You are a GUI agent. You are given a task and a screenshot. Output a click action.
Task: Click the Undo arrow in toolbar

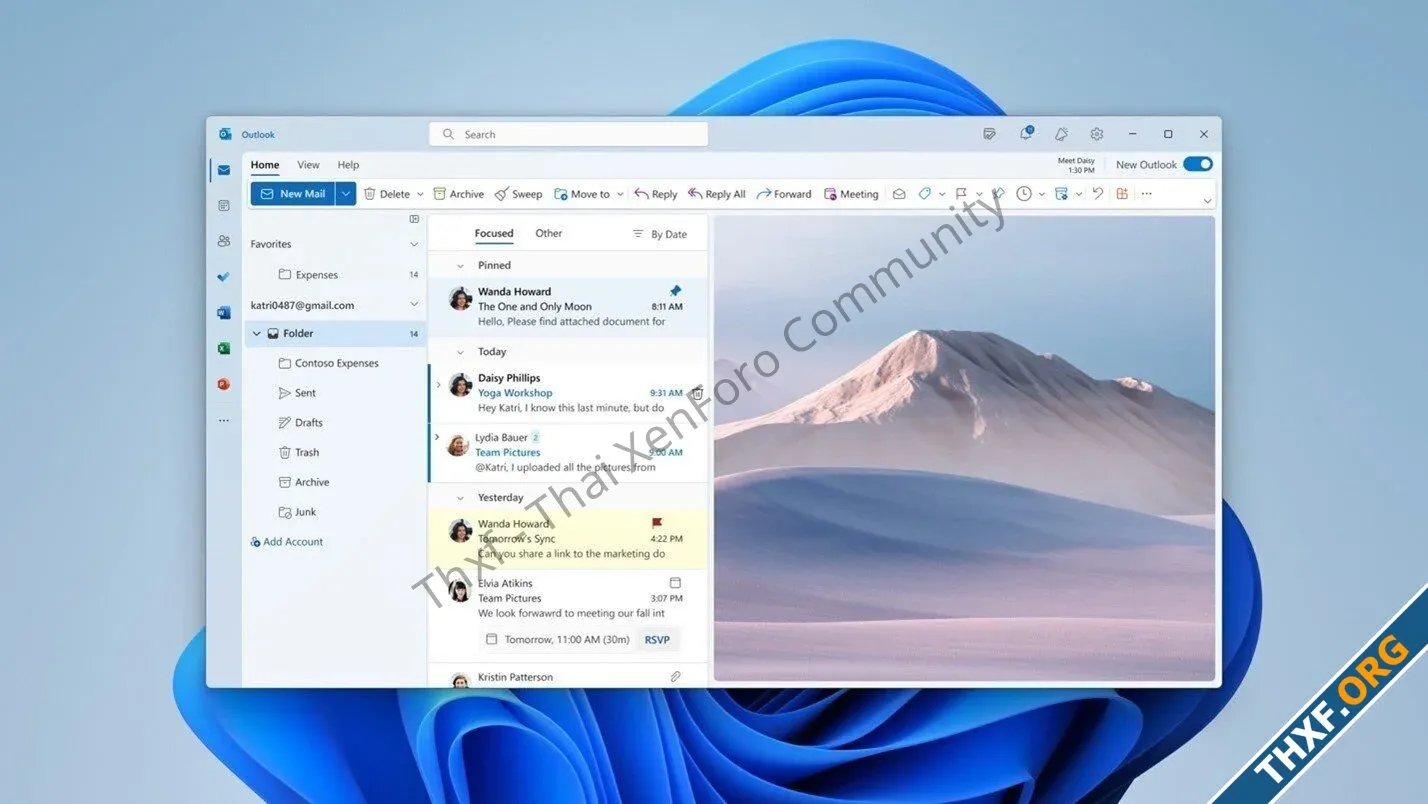click(x=1098, y=194)
